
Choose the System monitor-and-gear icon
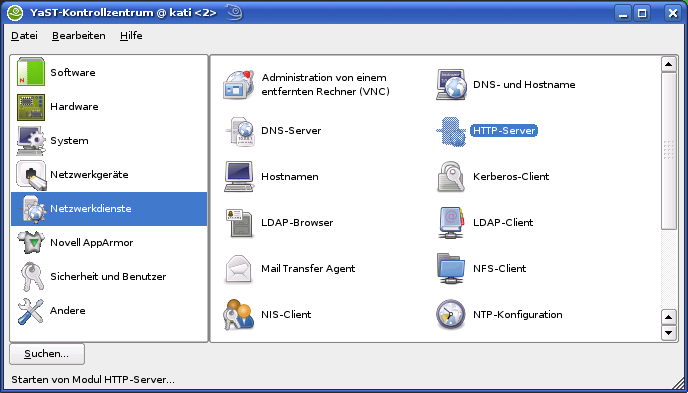[31, 140]
